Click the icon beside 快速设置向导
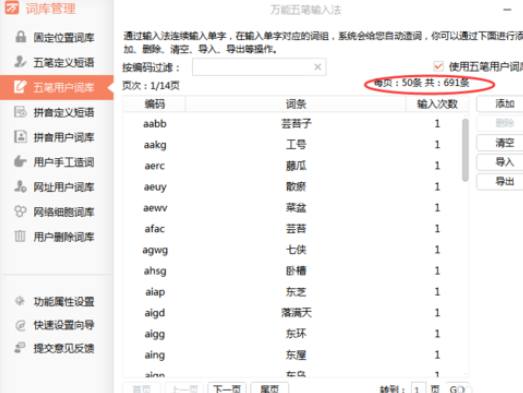 20,325
